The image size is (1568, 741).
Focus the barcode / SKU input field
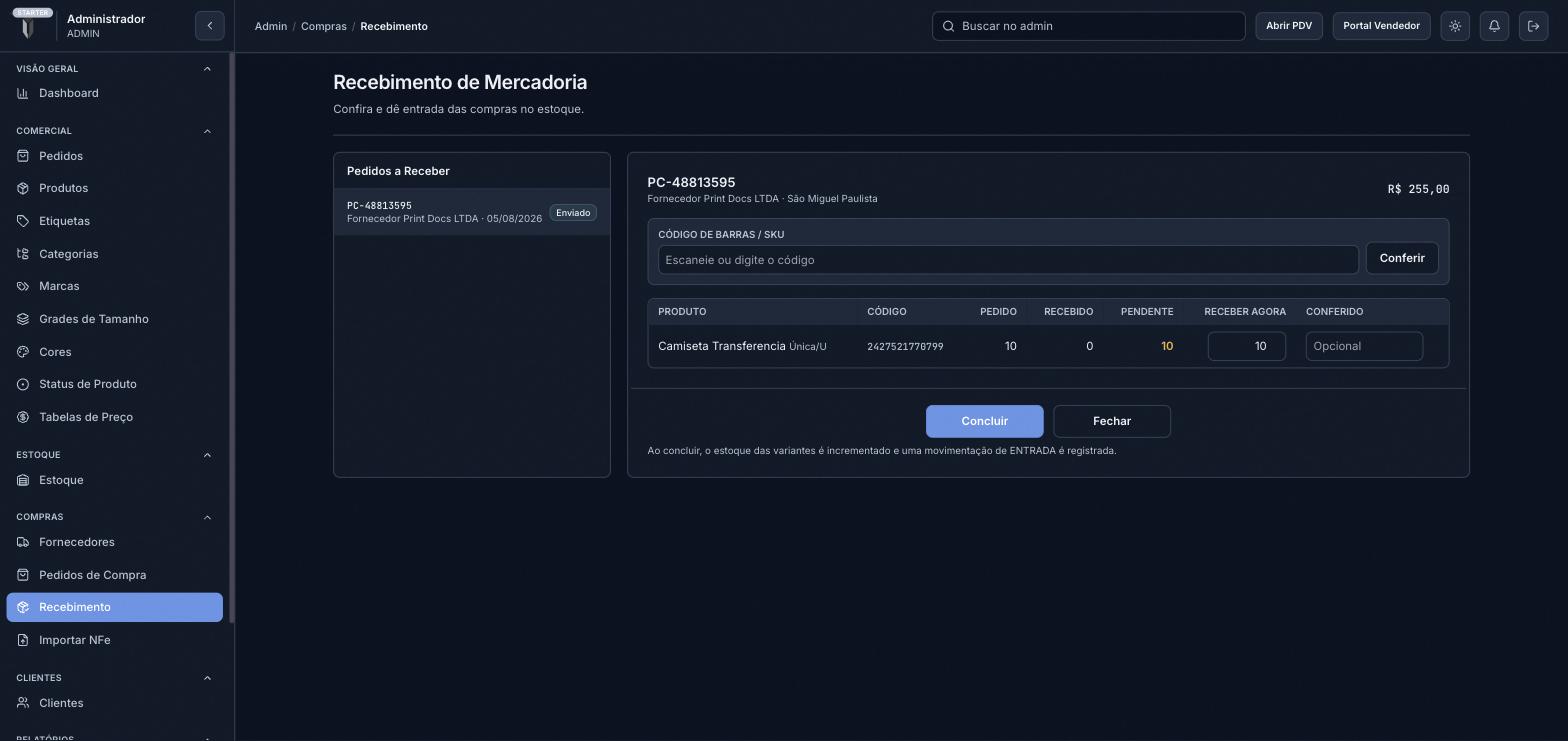[x=1008, y=260]
